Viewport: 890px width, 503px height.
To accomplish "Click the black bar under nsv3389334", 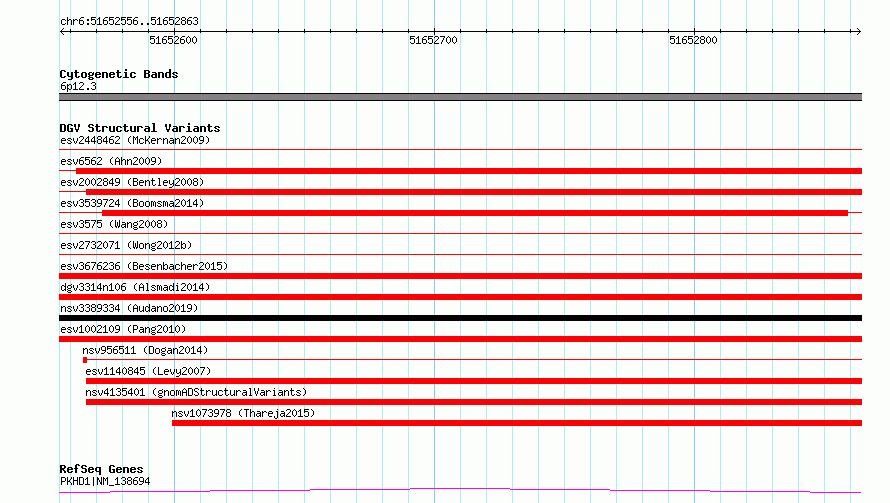I will 460,318.
